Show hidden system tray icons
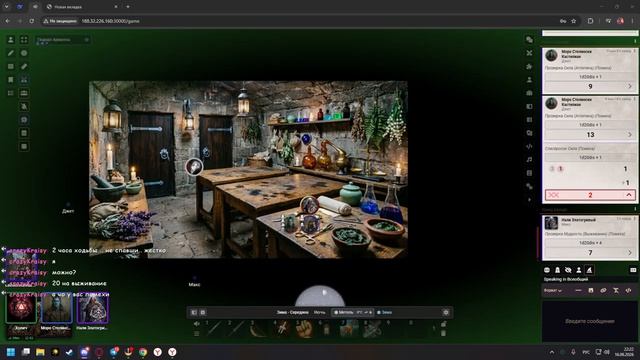This screenshot has width=640, height=360. tap(552, 352)
